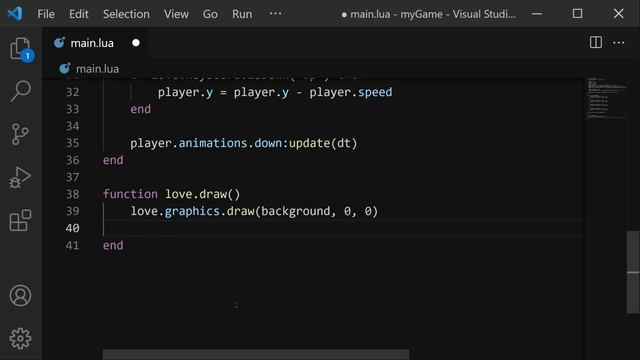Open the Search view

(20, 91)
